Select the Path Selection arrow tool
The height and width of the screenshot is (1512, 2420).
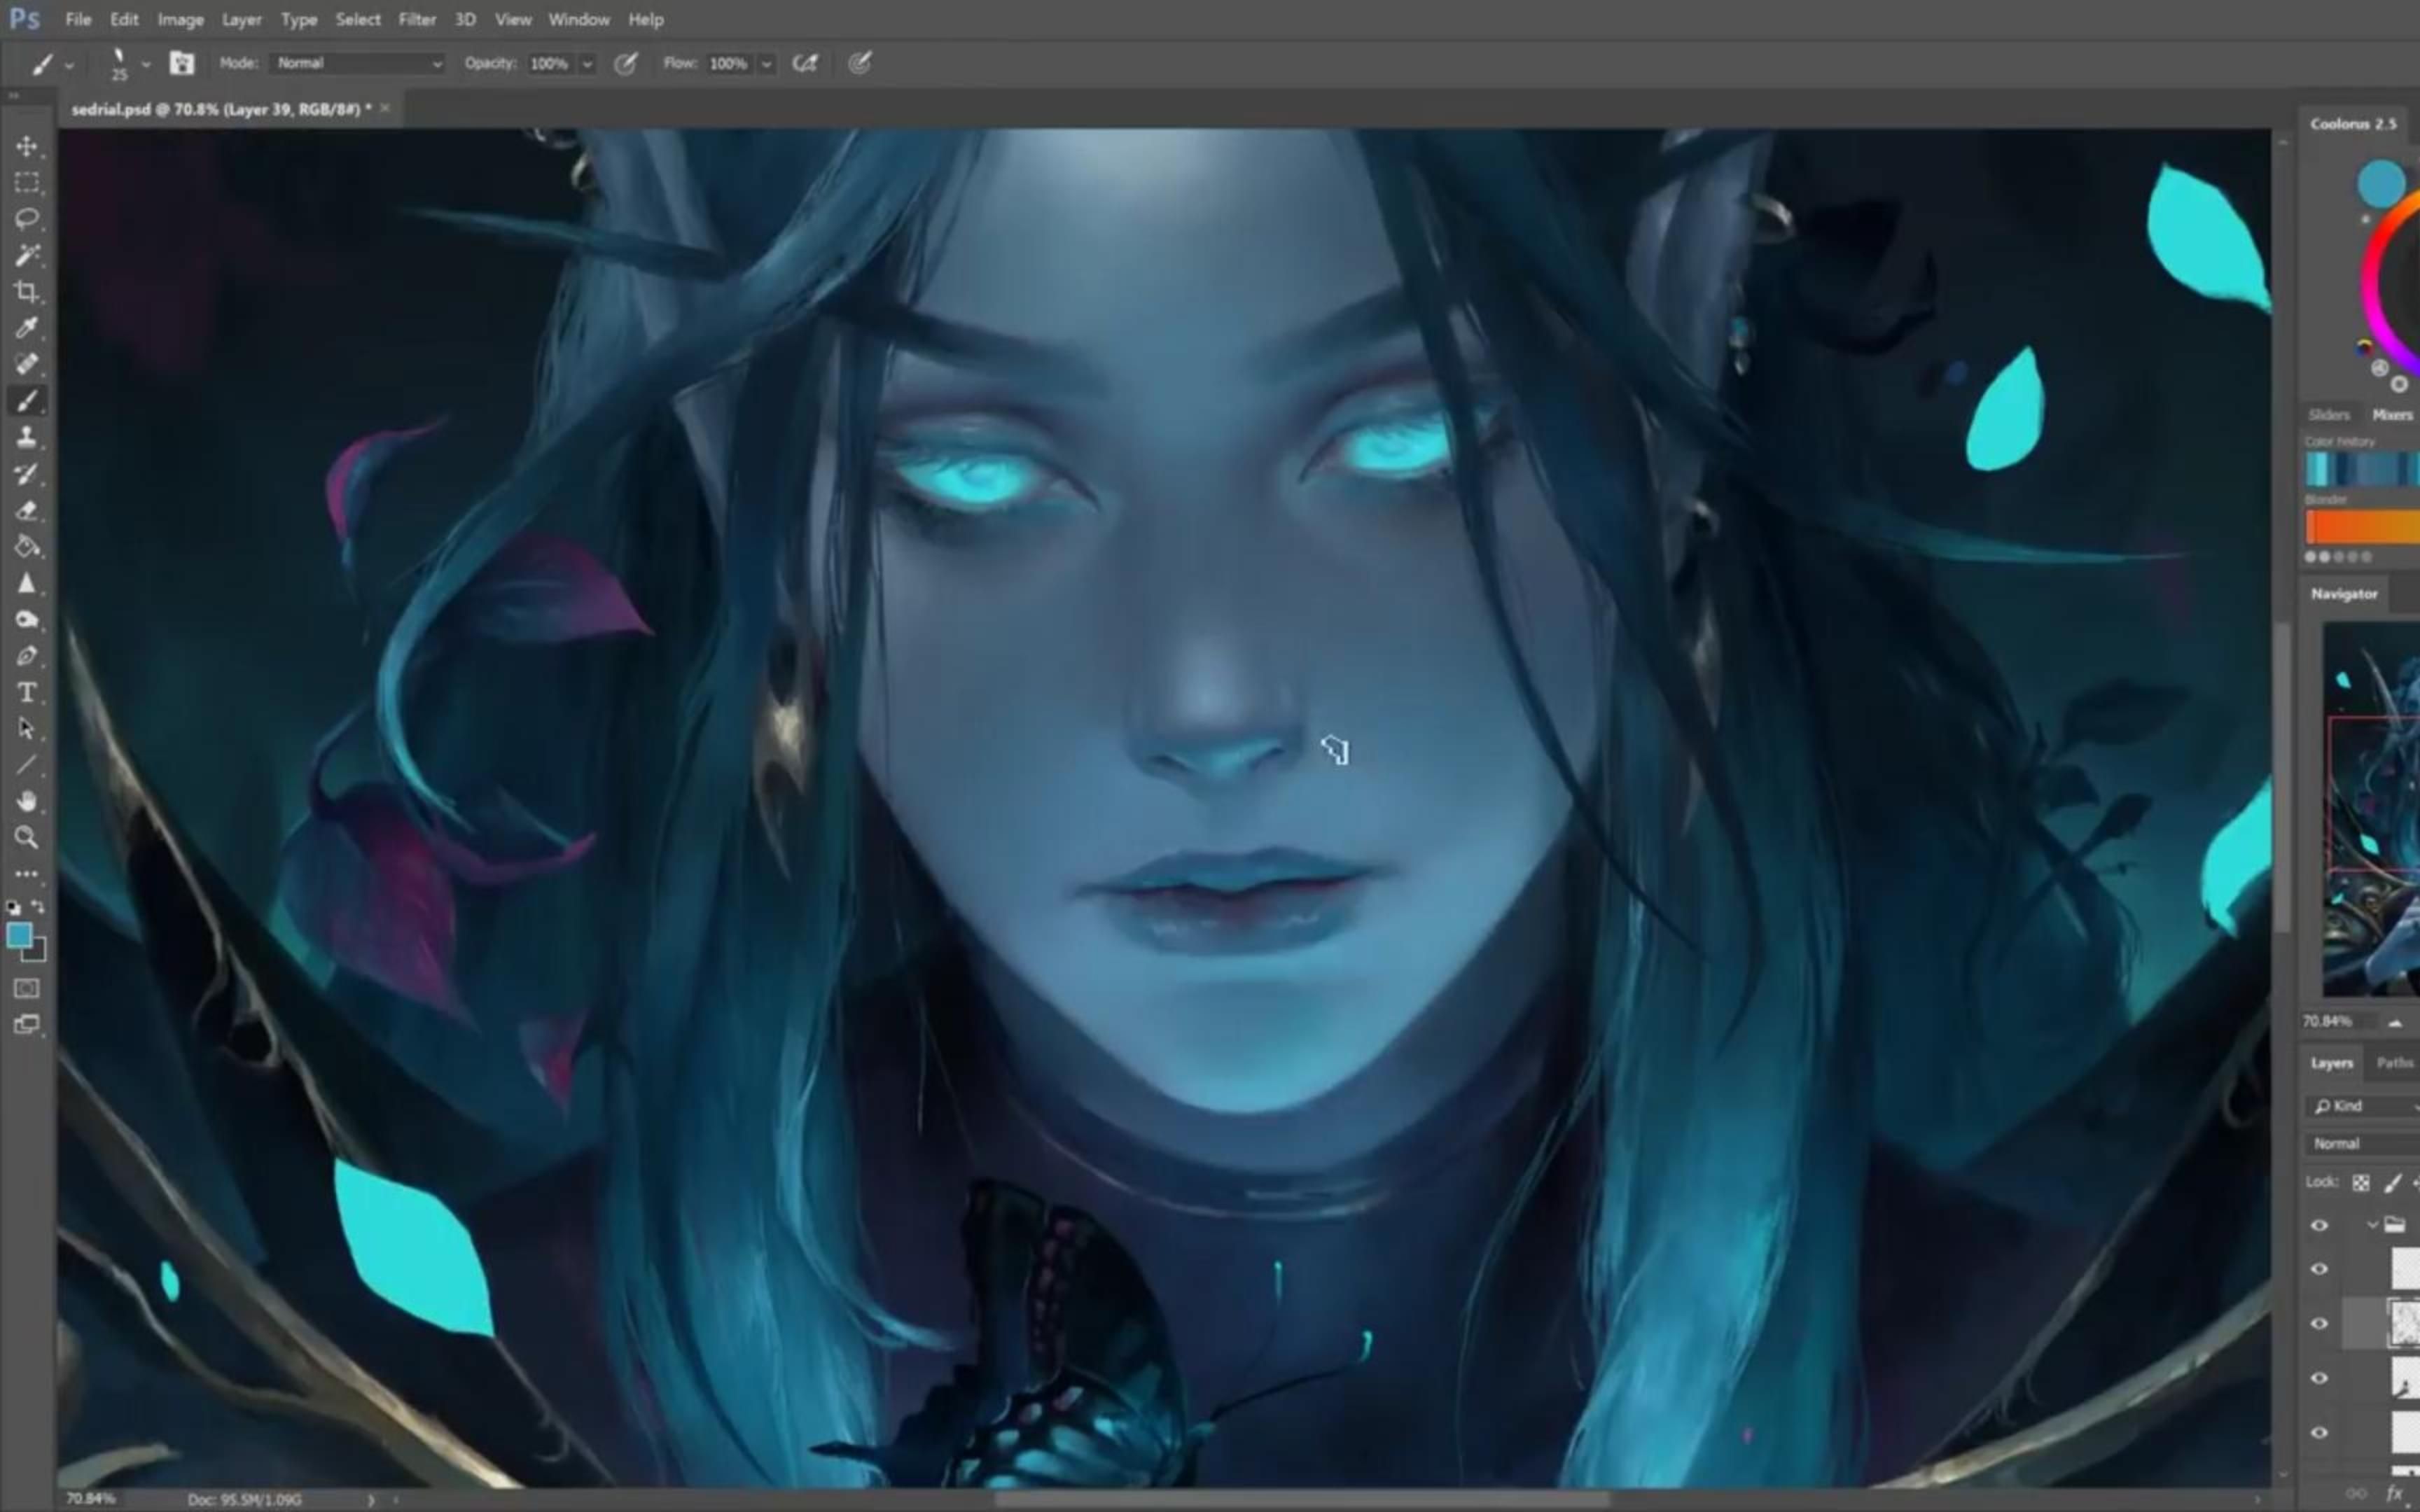[27, 729]
